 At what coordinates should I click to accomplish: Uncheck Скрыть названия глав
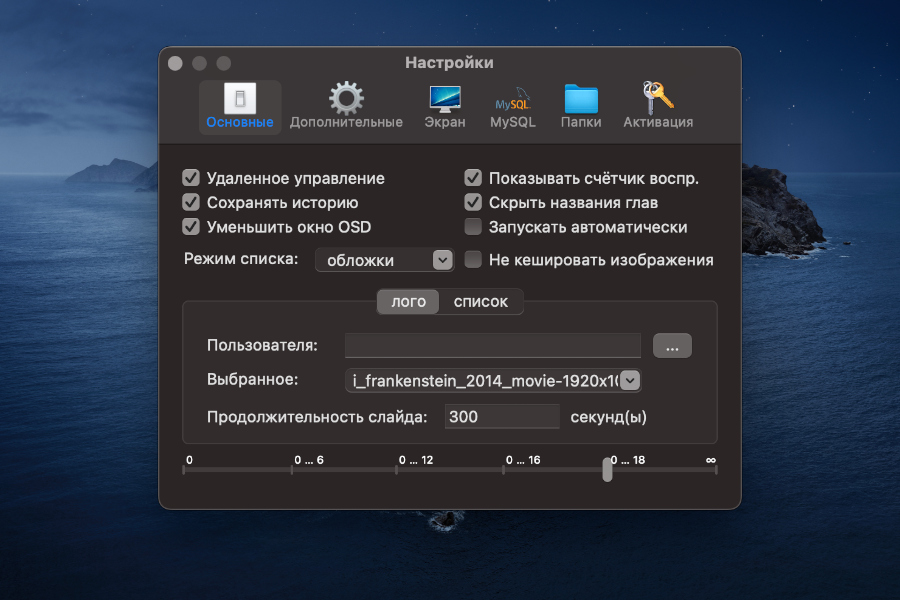coord(472,202)
